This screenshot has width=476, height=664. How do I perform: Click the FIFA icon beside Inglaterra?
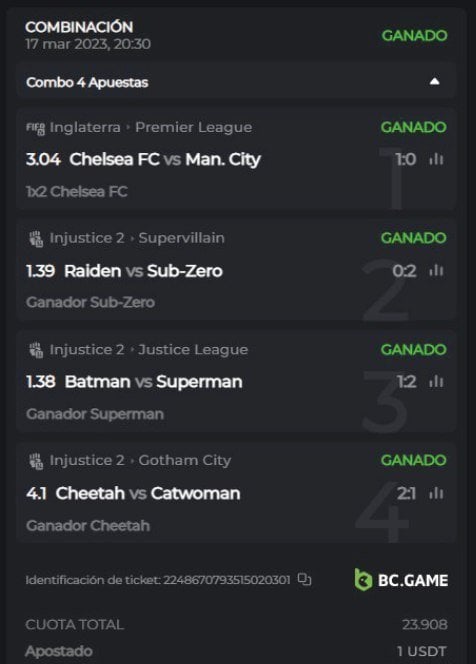point(36,128)
